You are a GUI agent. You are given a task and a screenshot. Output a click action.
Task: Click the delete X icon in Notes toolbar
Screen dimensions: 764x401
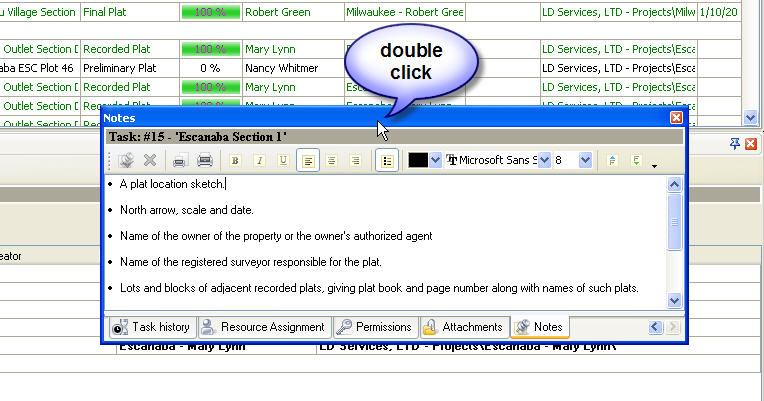[150, 160]
